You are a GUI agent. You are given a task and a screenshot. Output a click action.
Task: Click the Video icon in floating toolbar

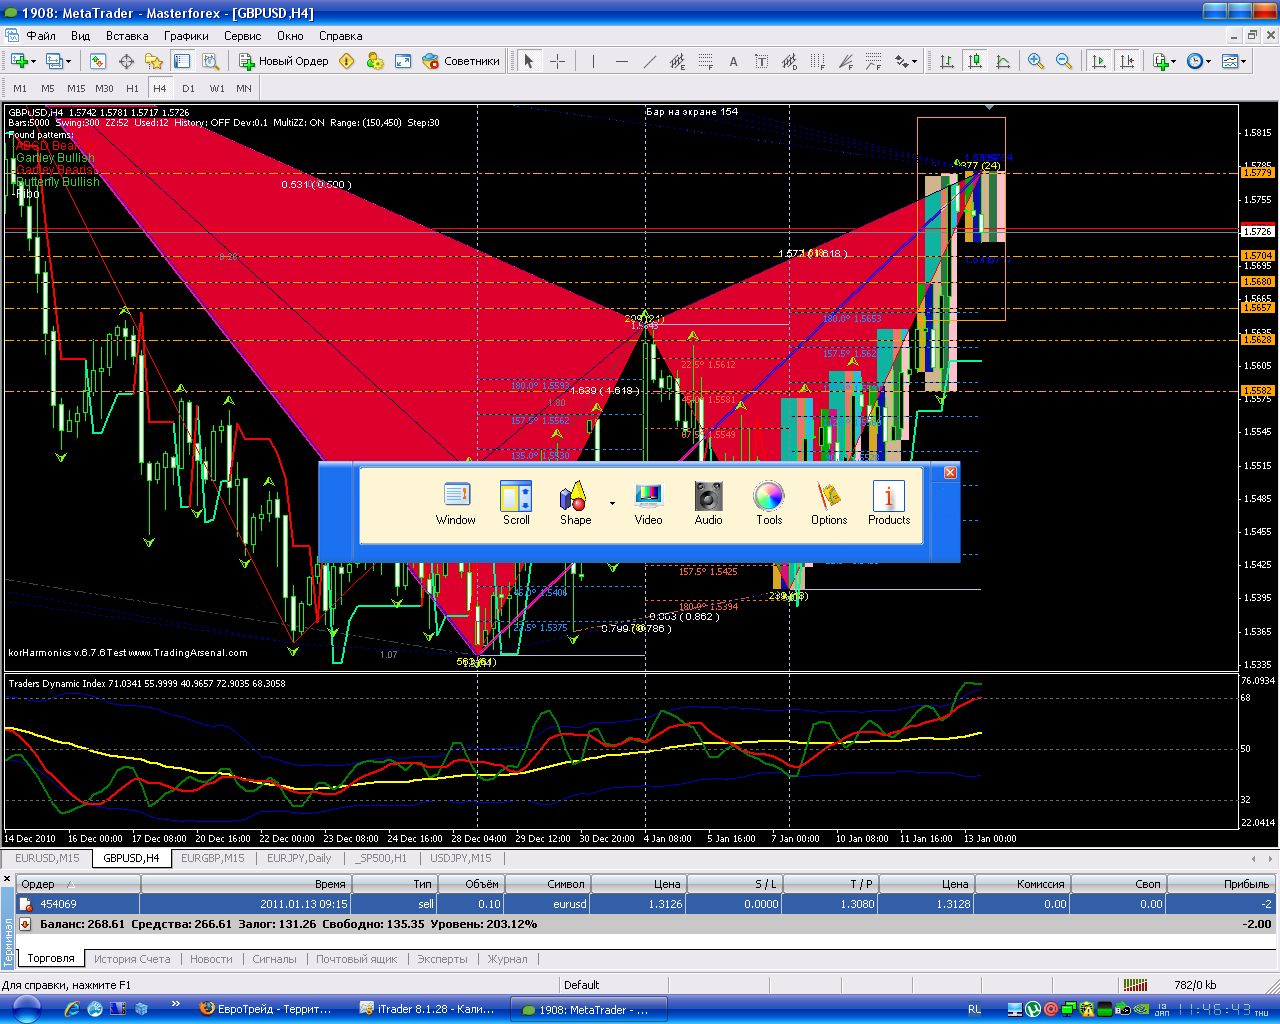648,503
